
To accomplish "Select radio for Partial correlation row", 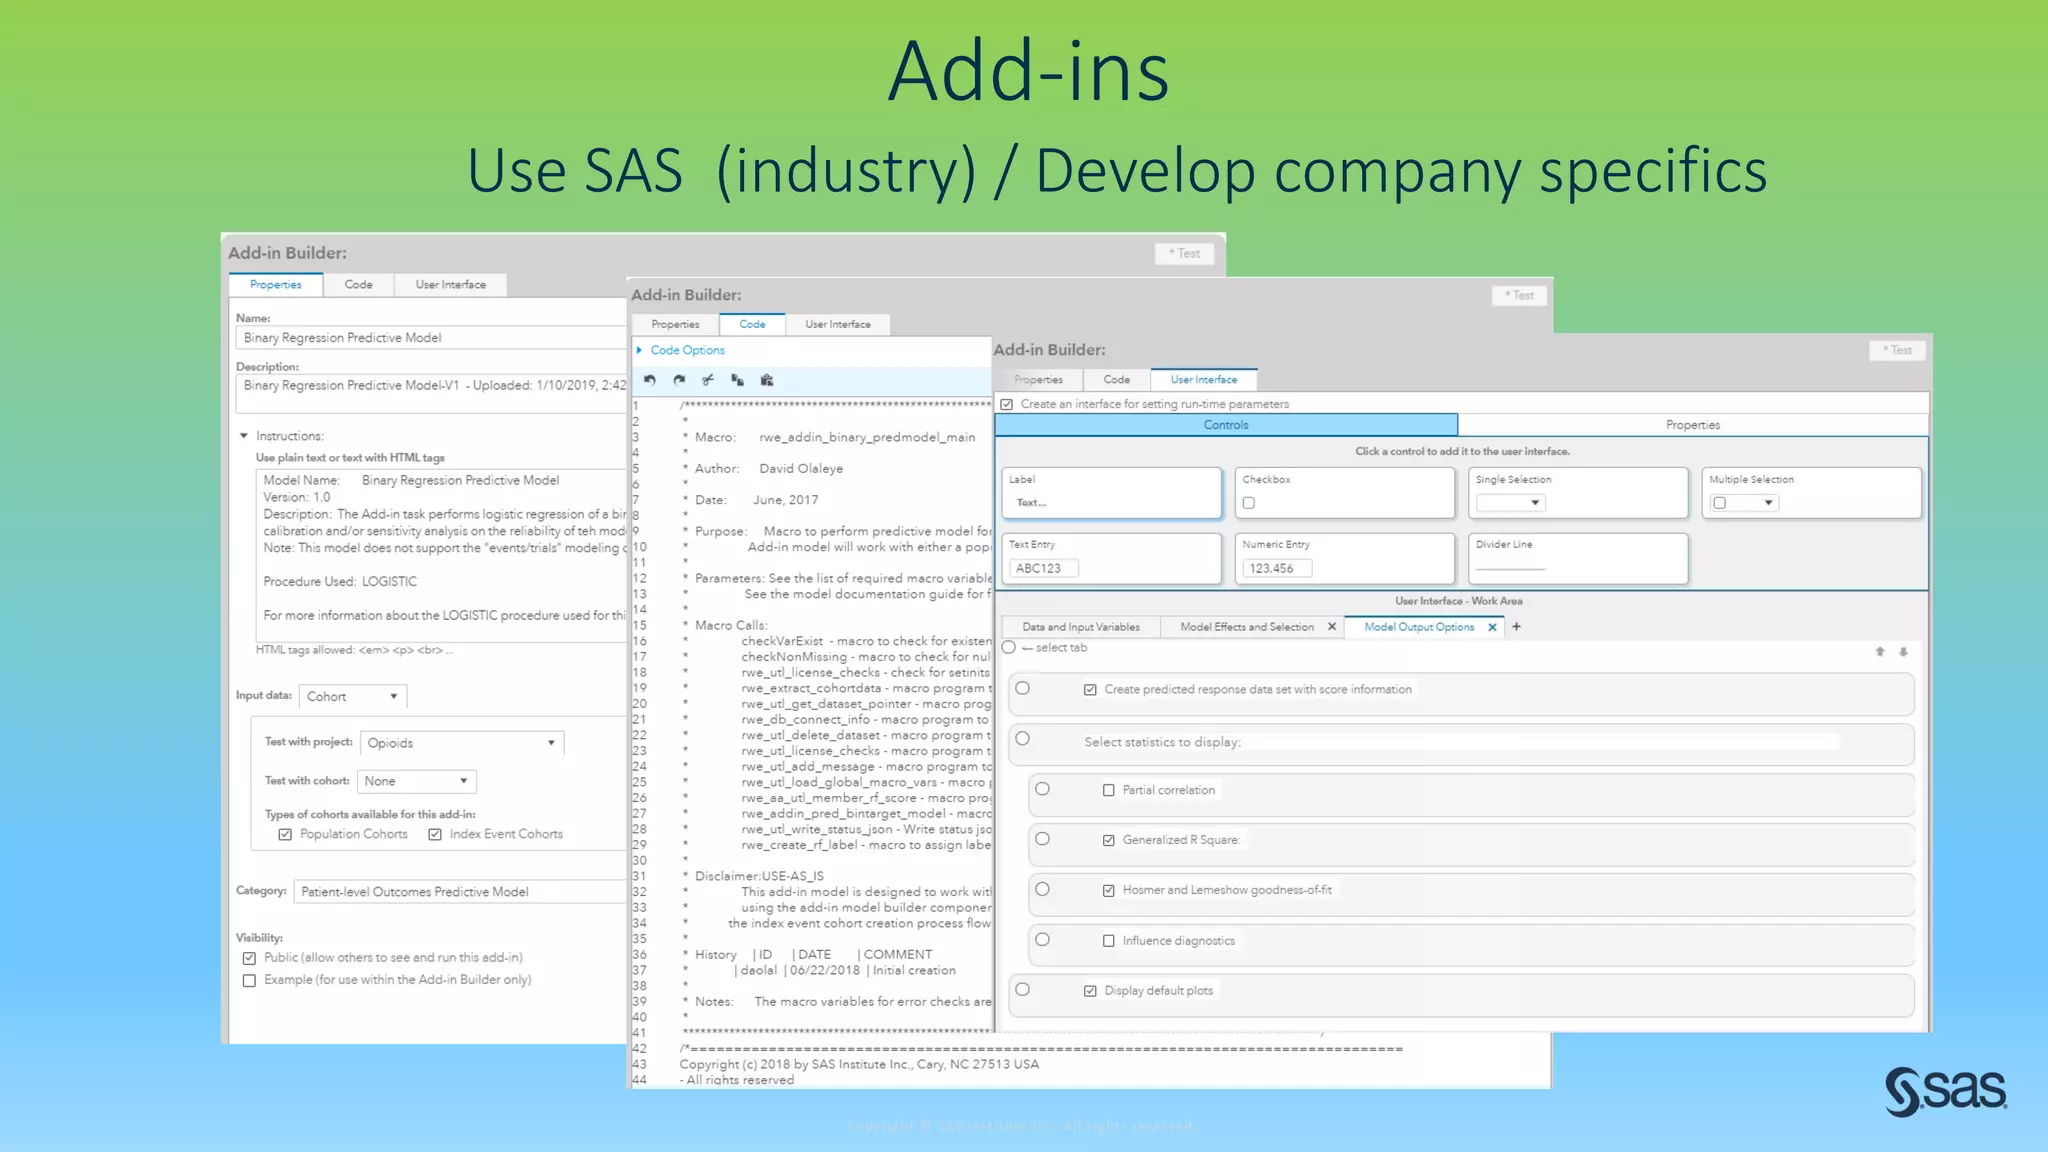I will point(1042,789).
